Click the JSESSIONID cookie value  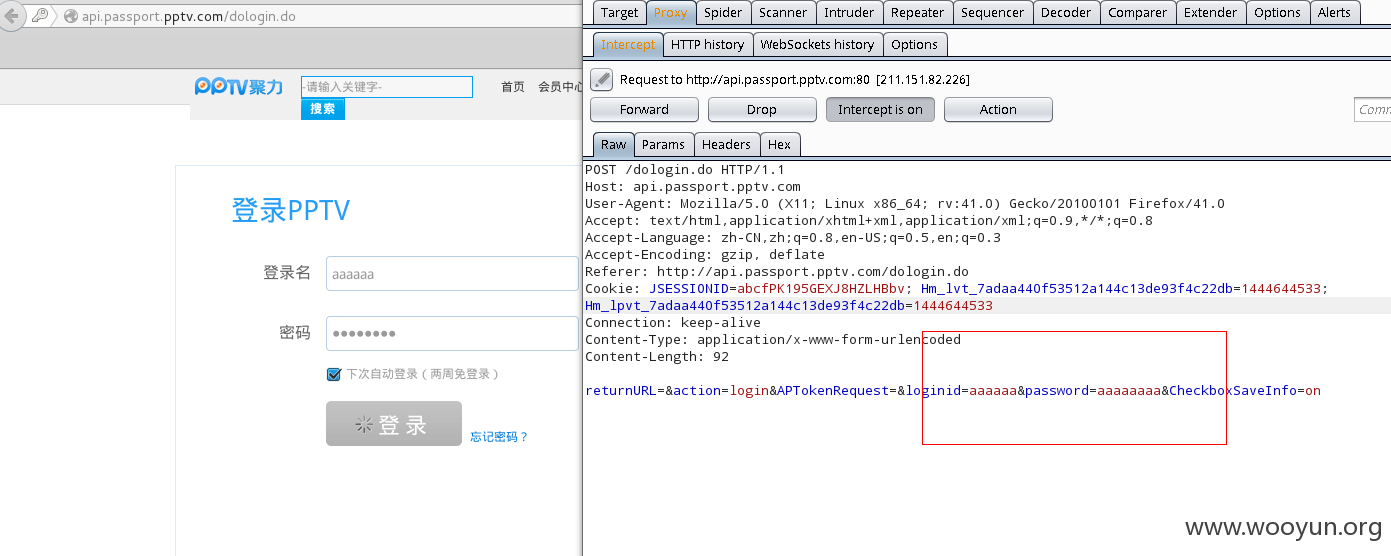(821, 289)
